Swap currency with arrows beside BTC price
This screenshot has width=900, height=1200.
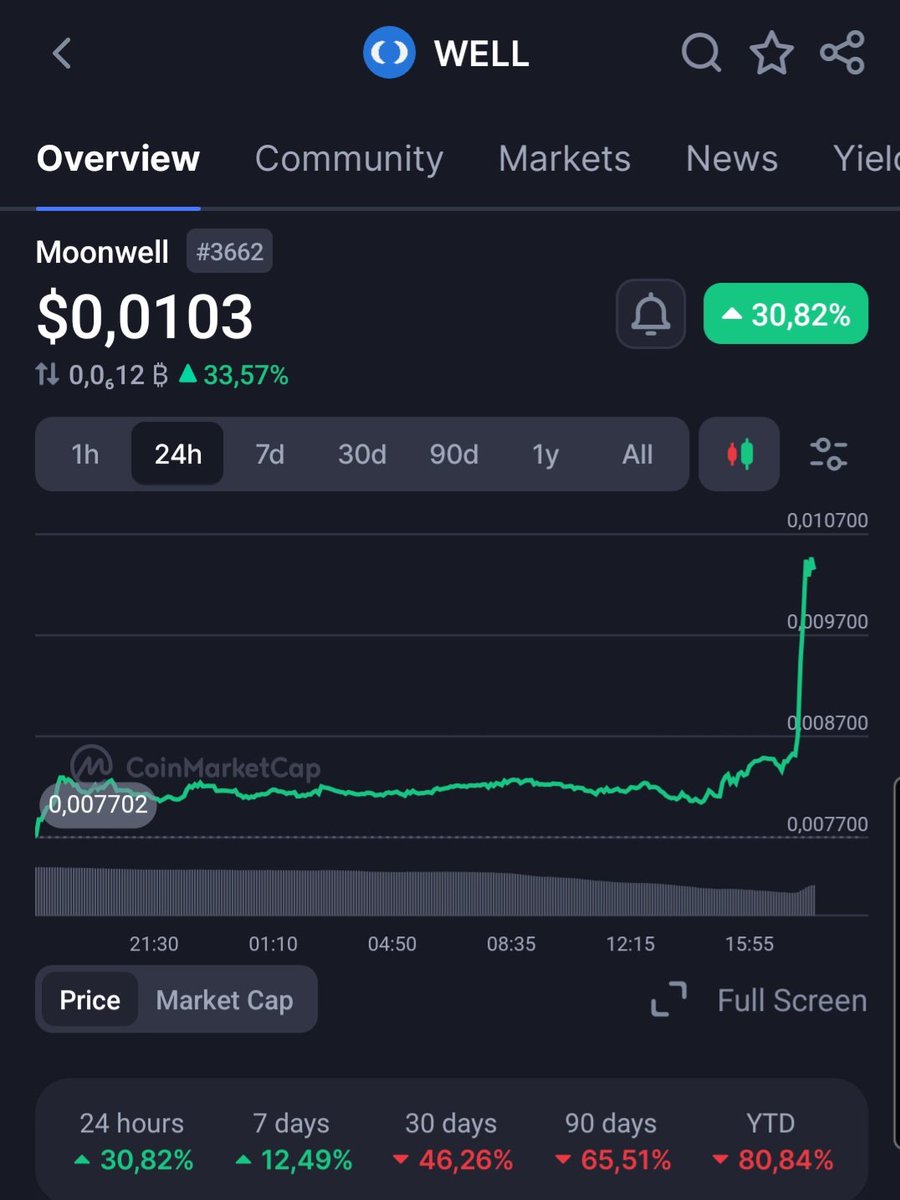[x=47, y=375]
